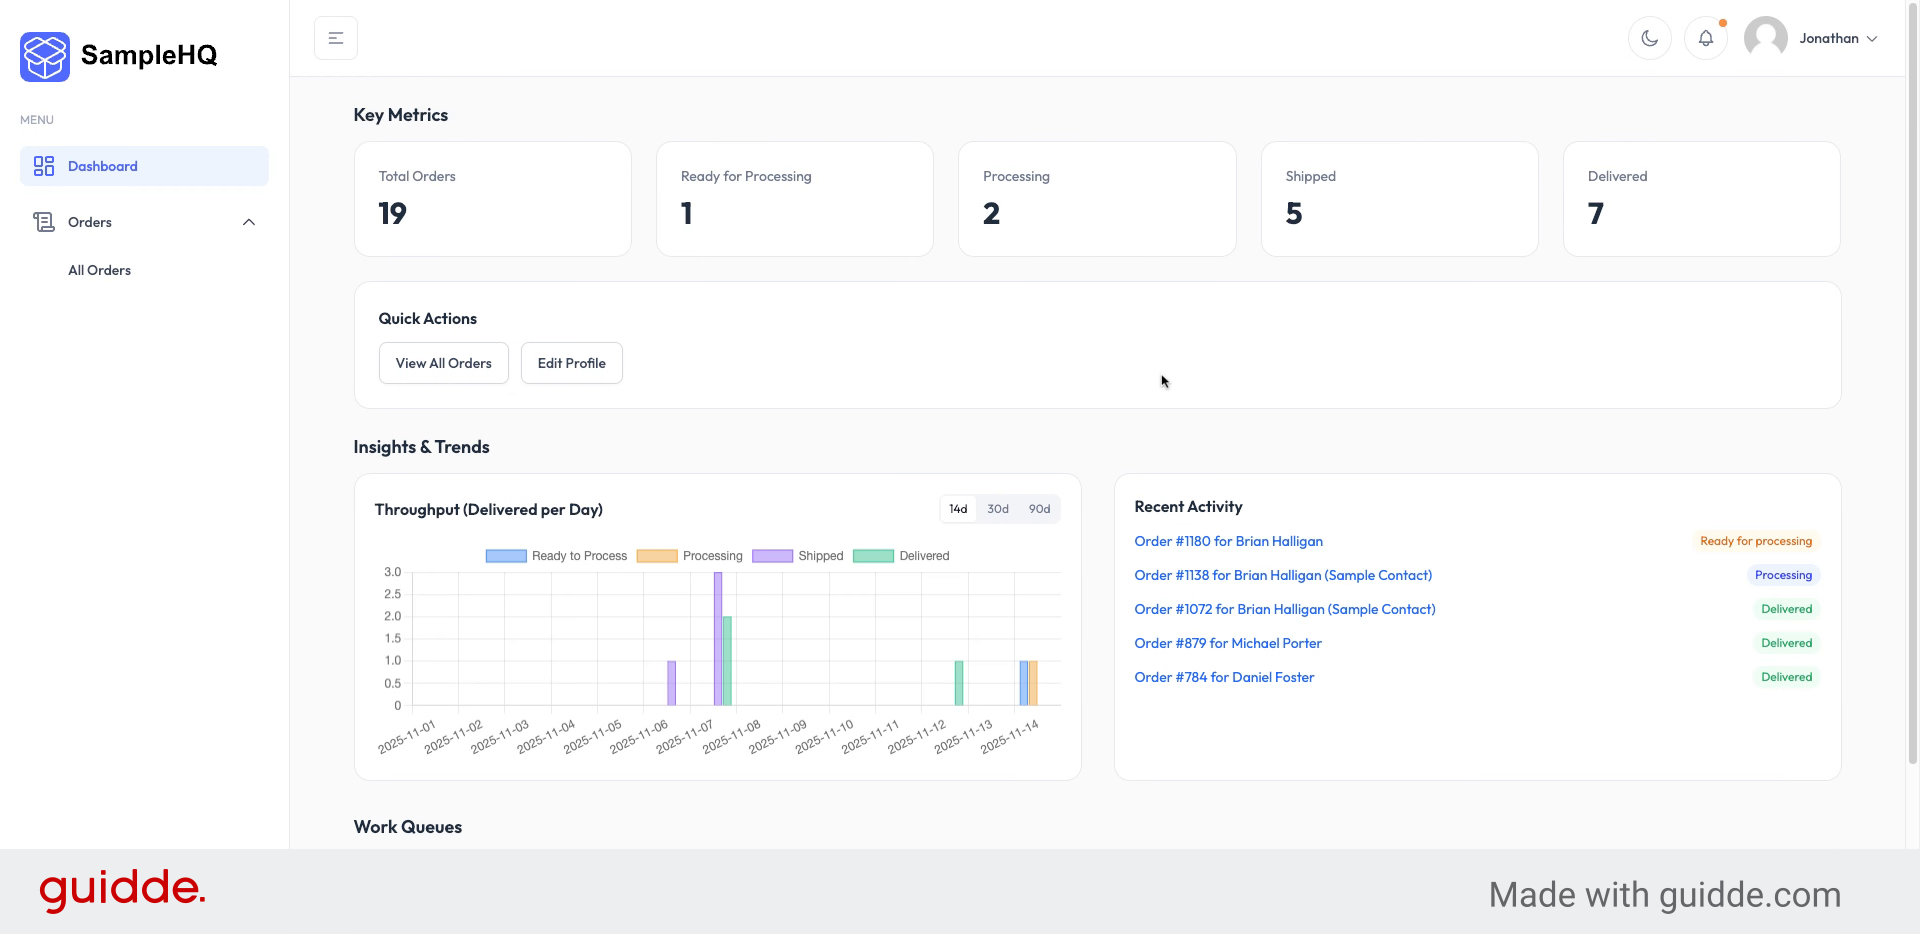Click the SampleHQ cube logo icon
The height and width of the screenshot is (934, 1920).
point(45,56)
